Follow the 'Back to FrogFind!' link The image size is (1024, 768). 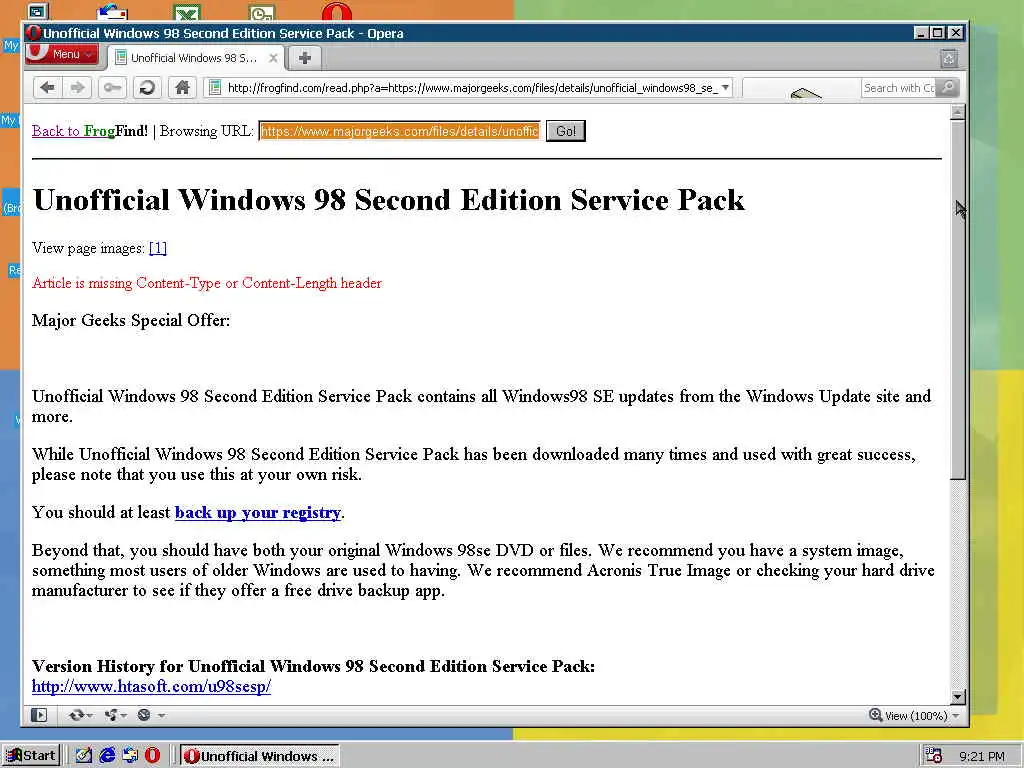click(x=90, y=131)
